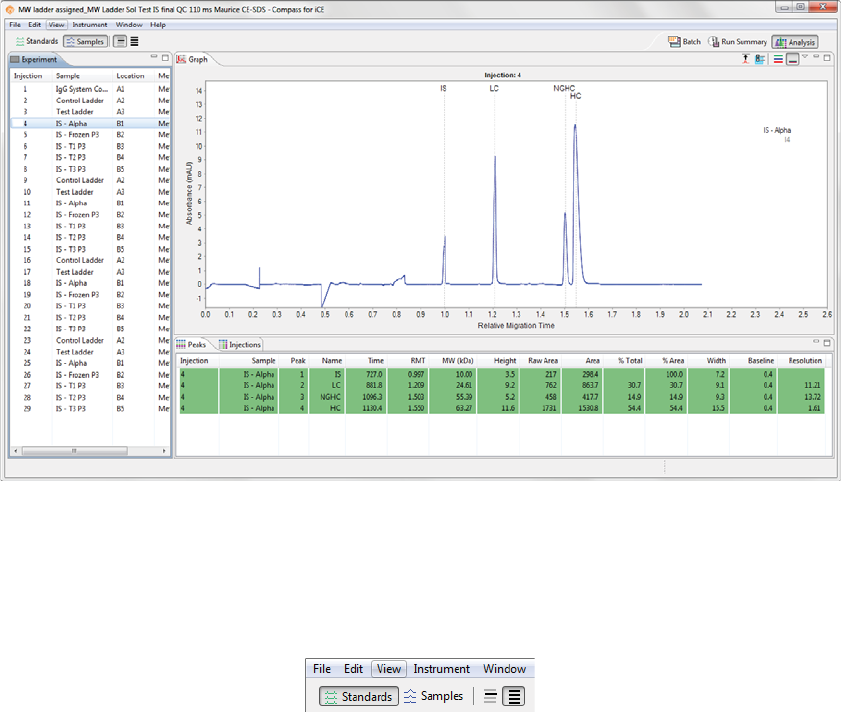Click the single view icon in toolbar
Screen dimensions: 841x712
(x=120, y=42)
